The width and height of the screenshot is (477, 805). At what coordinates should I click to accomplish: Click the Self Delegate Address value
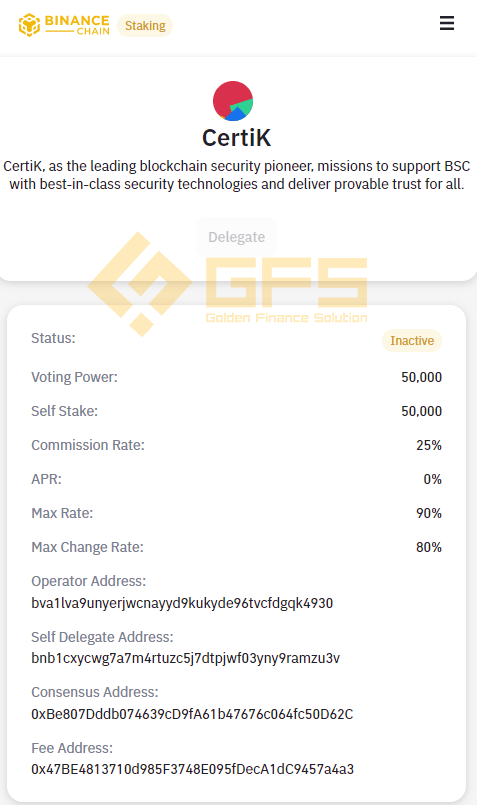coord(185,658)
